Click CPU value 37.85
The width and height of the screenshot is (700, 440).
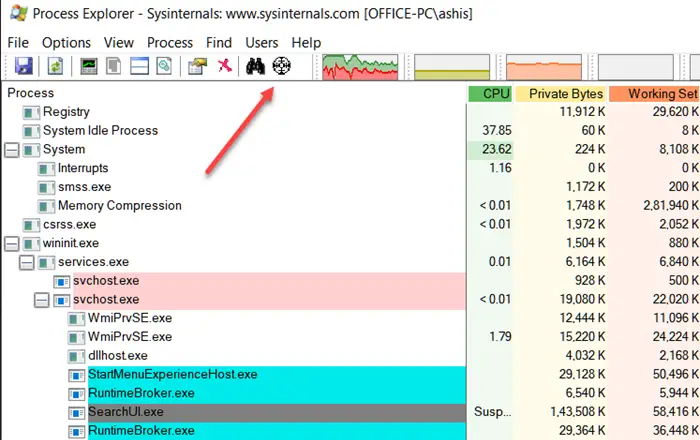[496, 131]
